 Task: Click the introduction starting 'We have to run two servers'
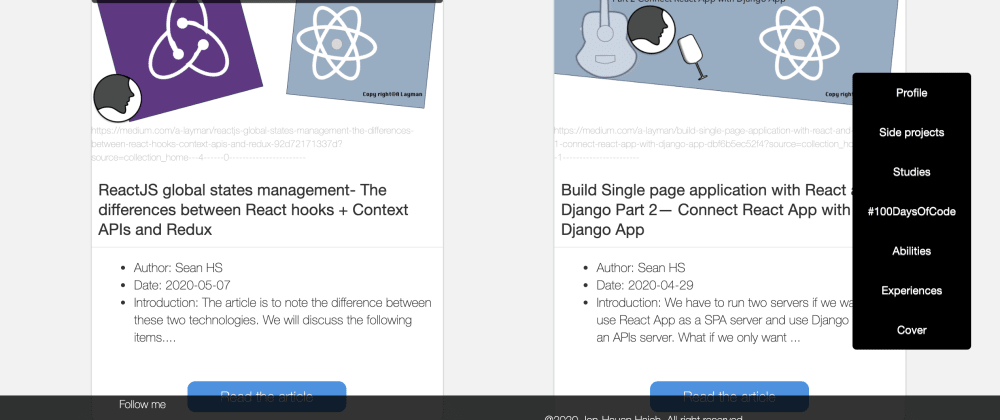pos(724,320)
